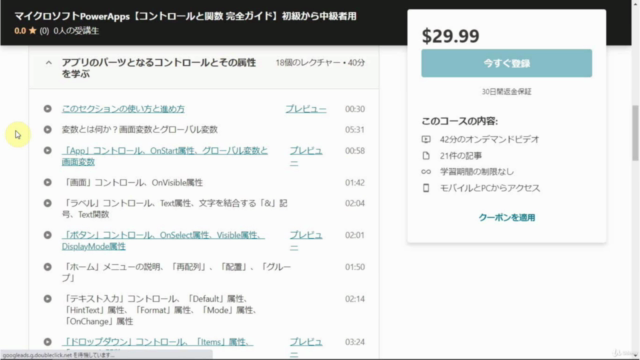The image size is (640, 360).
Task: Click the document icon next to 21件の記事
Action: pos(426,156)
